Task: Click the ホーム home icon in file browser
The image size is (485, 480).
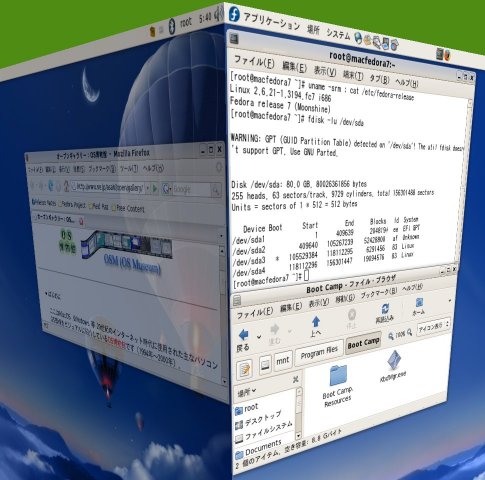Action: [419, 302]
